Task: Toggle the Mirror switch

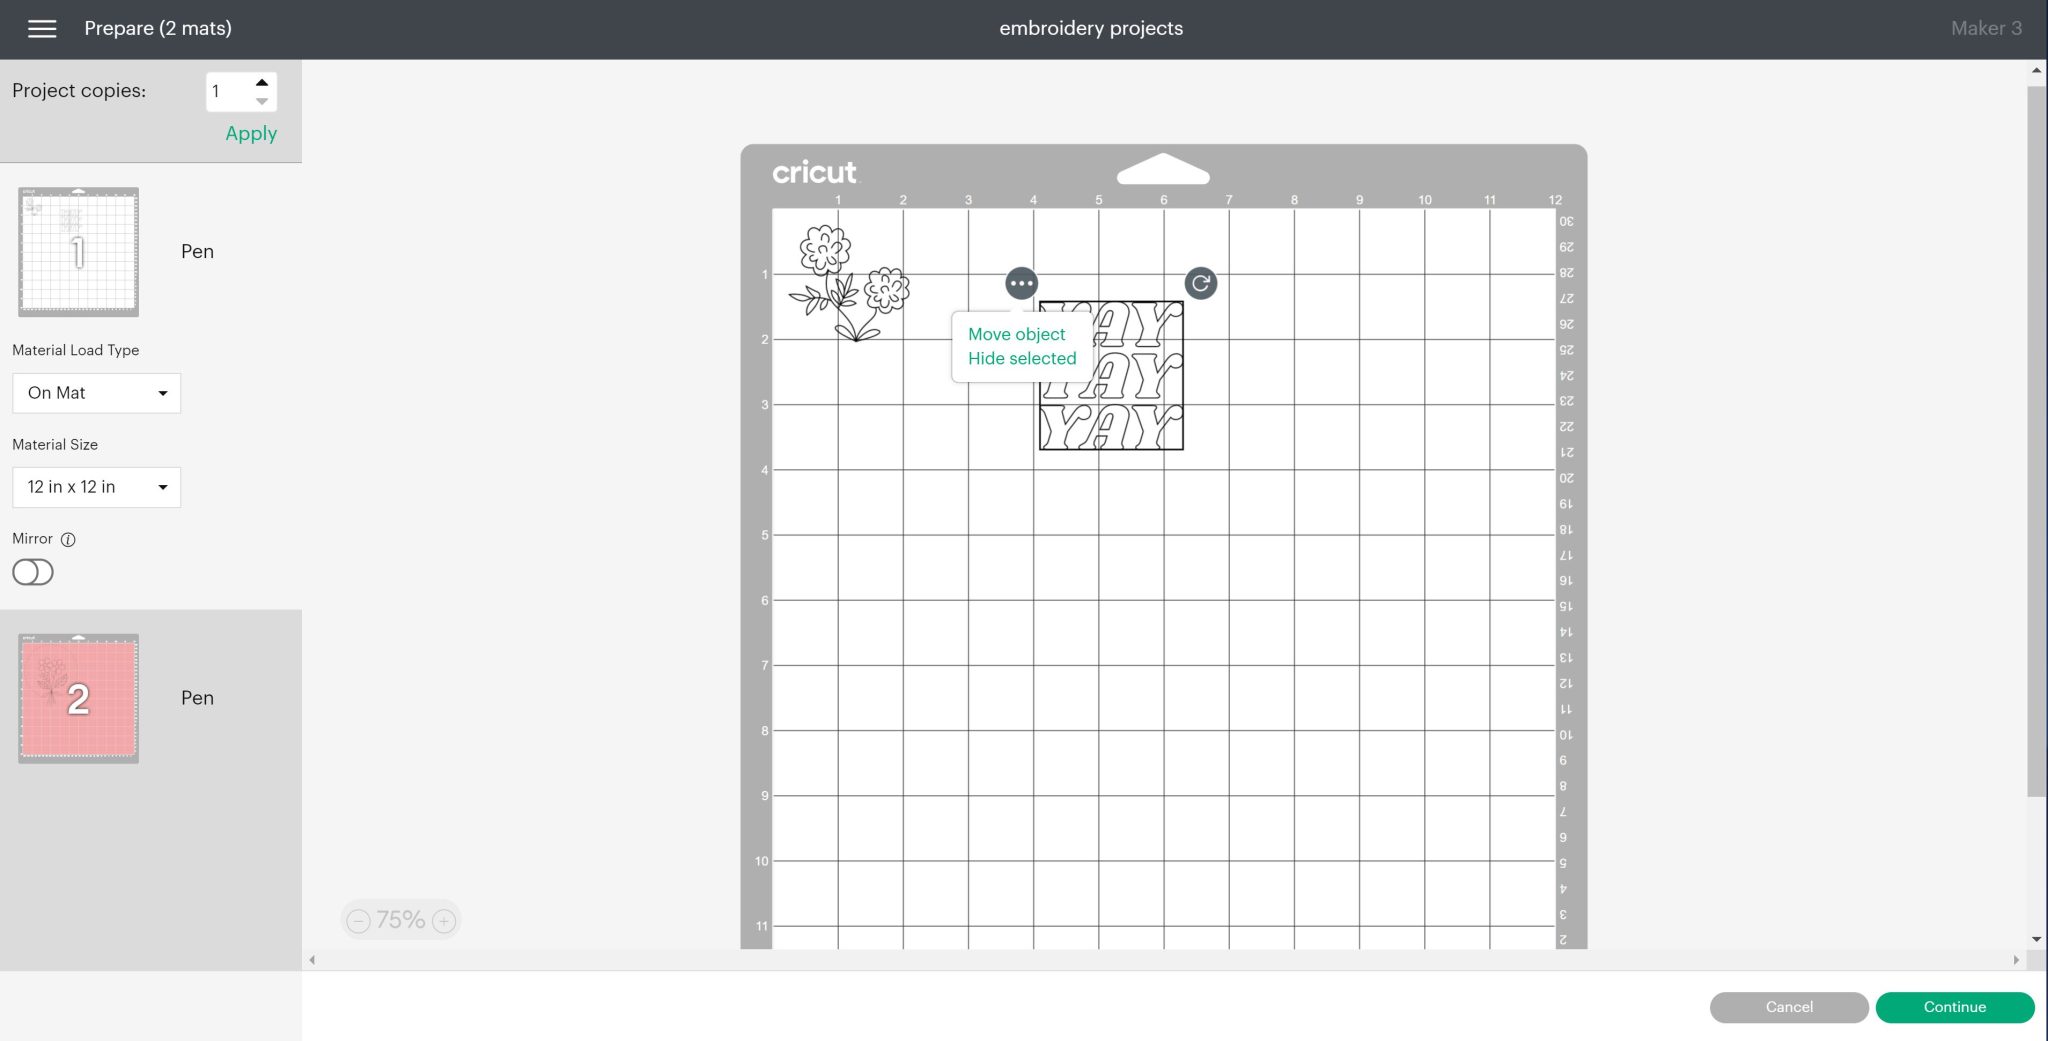Action: (x=33, y=572)
